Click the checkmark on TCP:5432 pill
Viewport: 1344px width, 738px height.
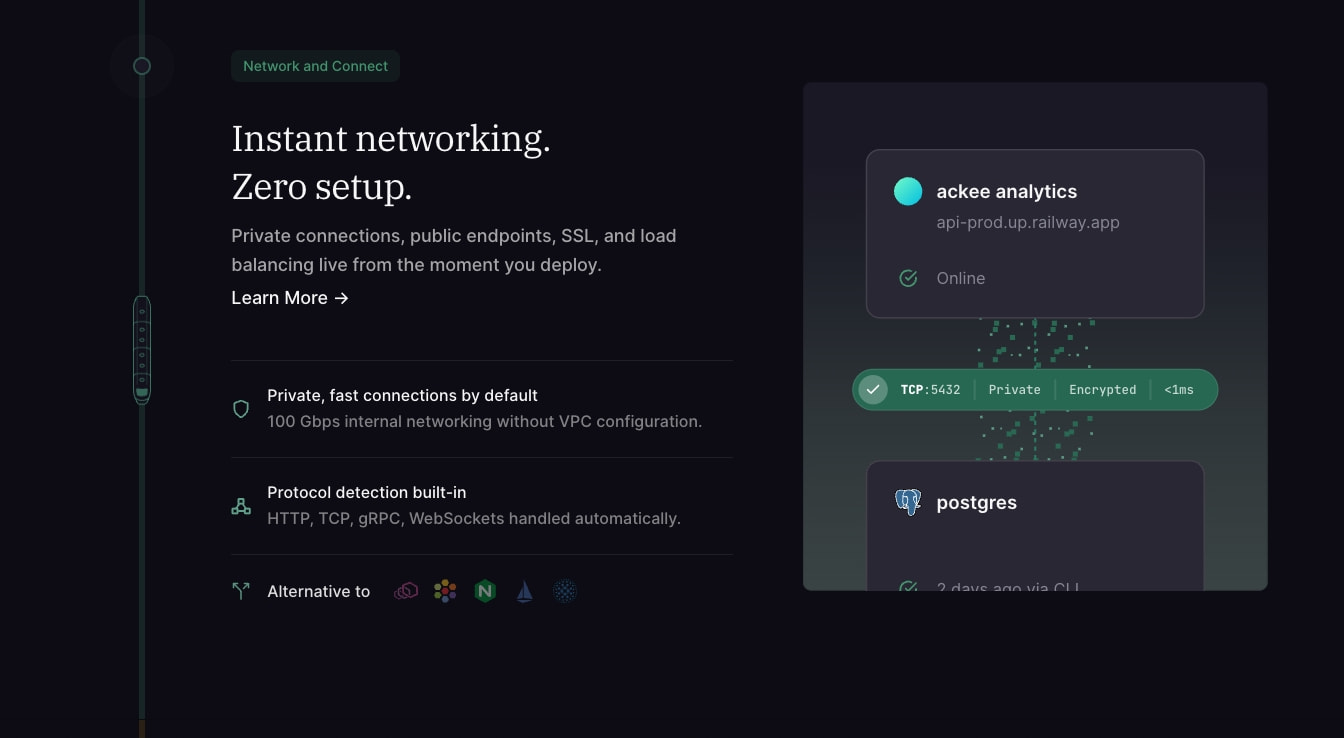click(x=873, y=389)
